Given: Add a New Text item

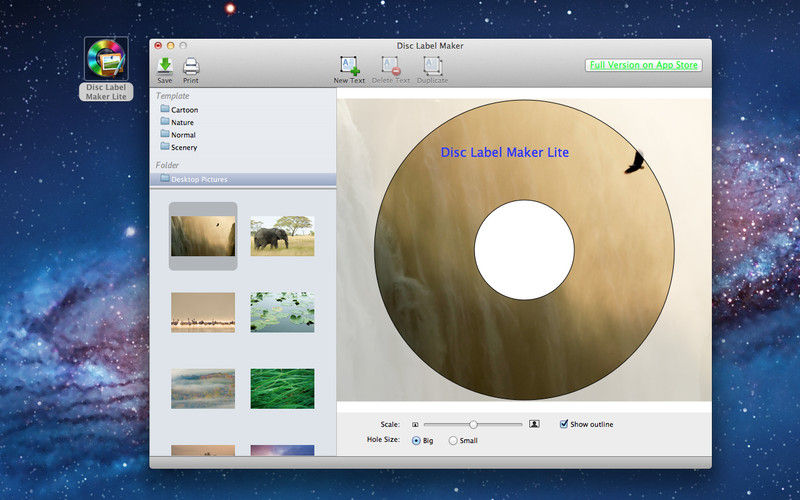Looking at the screenshot, I should pyautogui.click(x=349, y=69).
